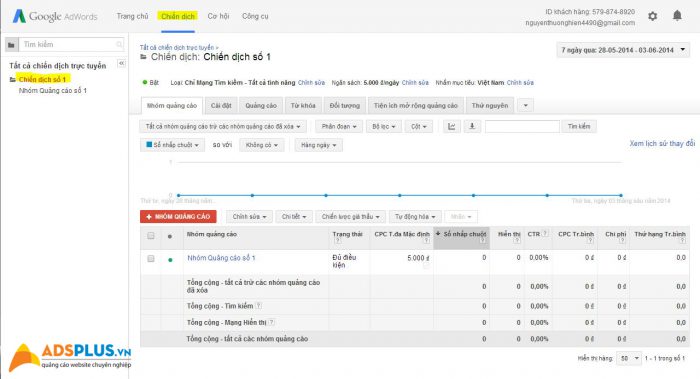Open the rows-per-page 50 dropdown

(x=629, y=358)
